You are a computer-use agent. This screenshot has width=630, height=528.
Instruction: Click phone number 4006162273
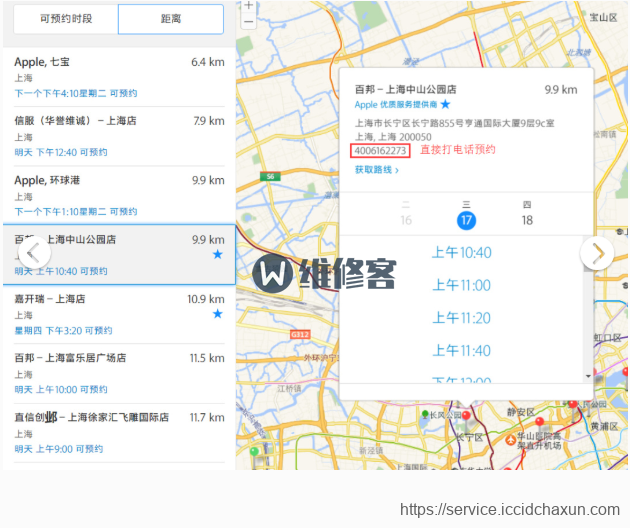point(380,151)
